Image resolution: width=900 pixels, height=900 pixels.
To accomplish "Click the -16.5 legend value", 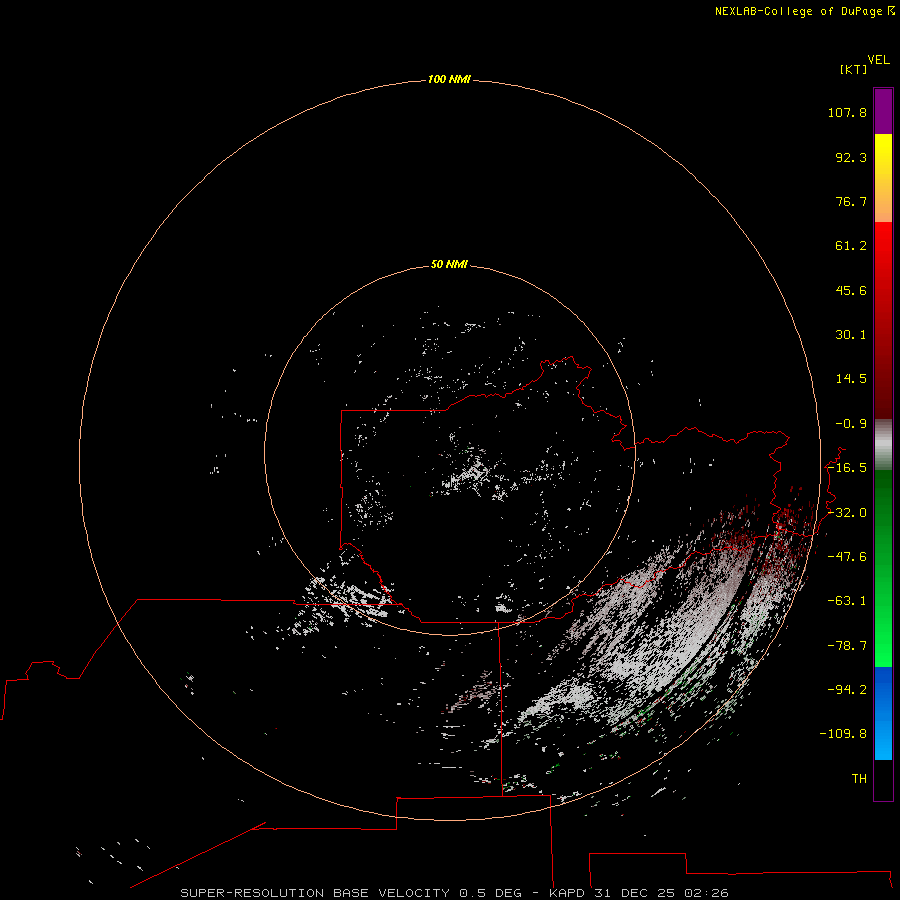I will [847, 468].
